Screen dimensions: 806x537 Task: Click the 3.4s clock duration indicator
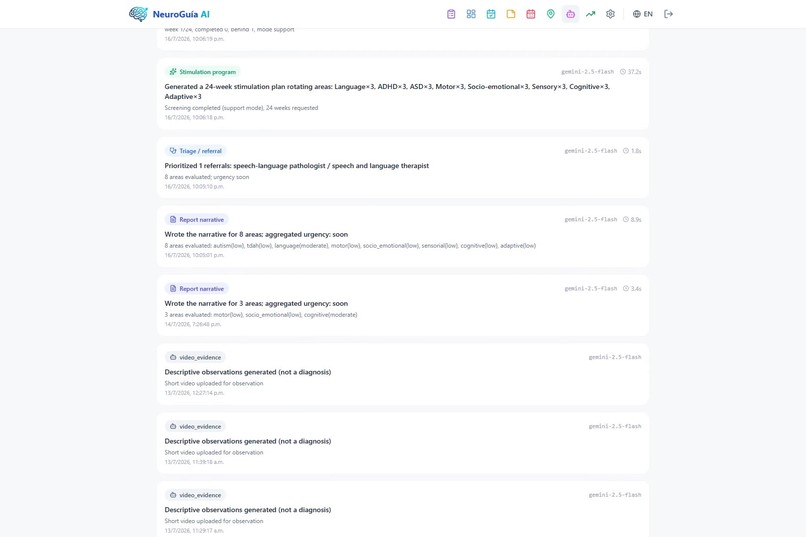pos(632,289)
